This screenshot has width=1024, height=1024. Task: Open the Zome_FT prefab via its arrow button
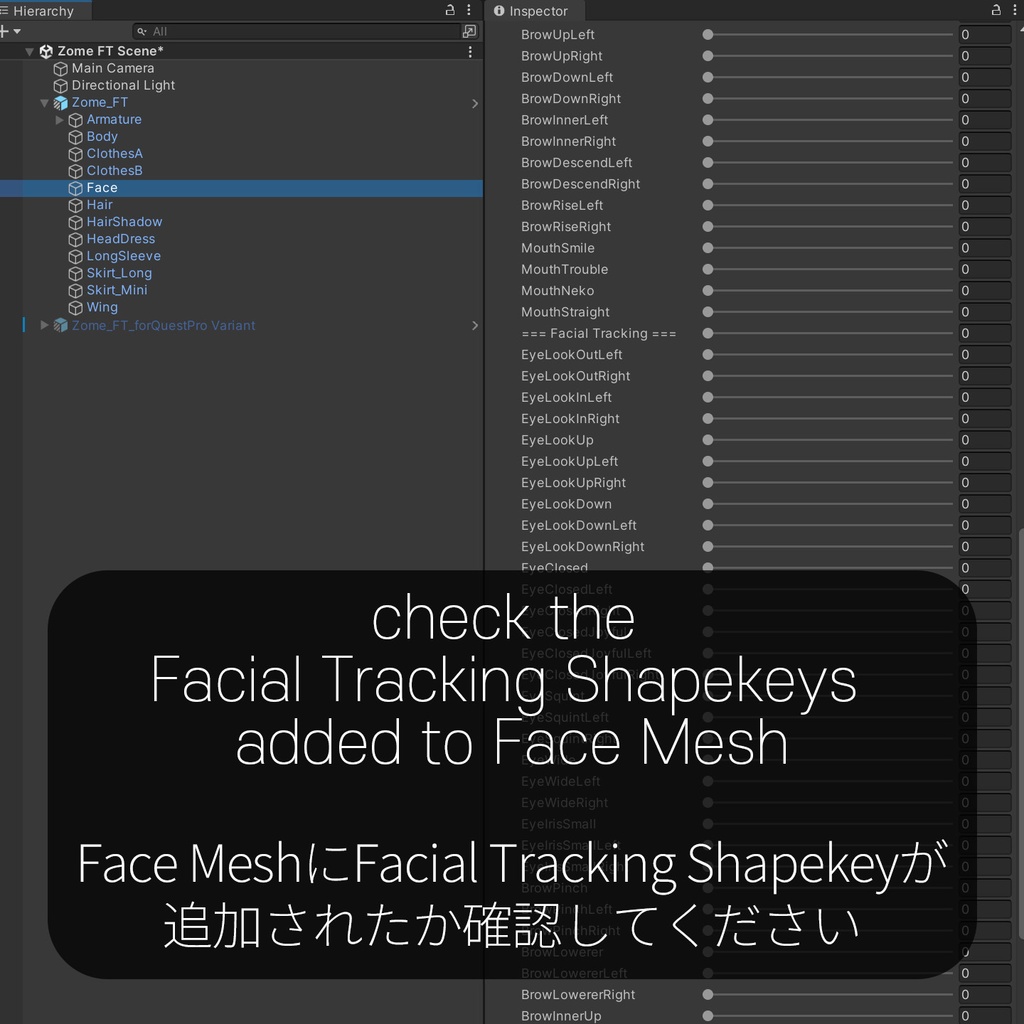click(x=475, y=103)
